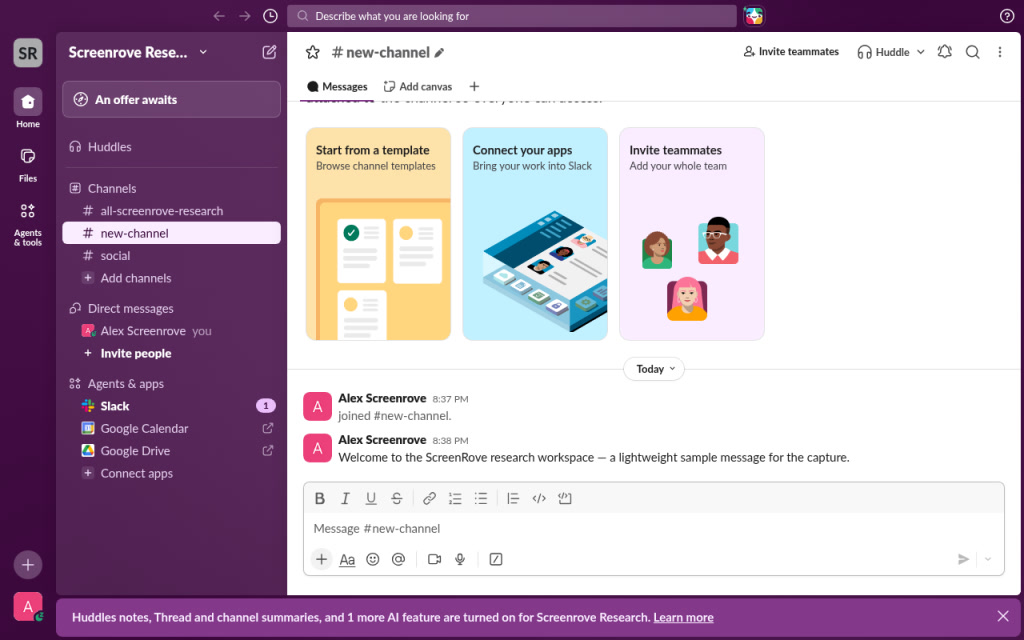Open the Home view in the sidebar

point(28,108)
